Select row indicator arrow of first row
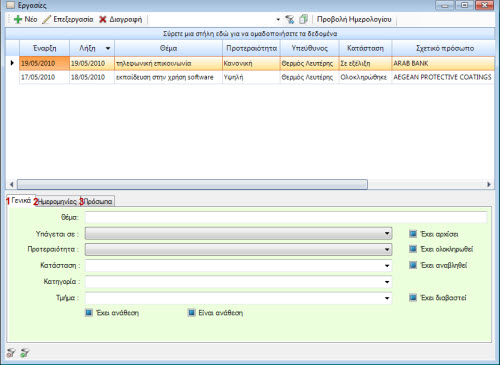Image resolution: width=500 pixels, height=365 pixels. coord(12,63)
